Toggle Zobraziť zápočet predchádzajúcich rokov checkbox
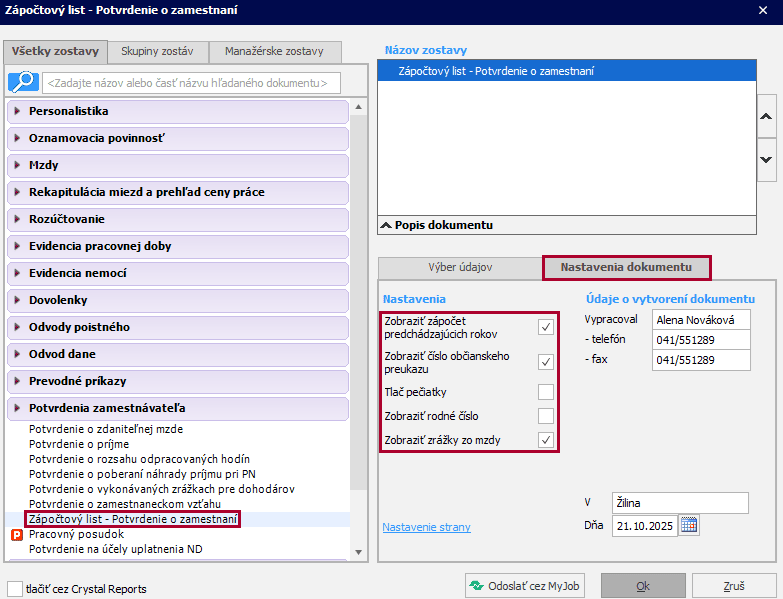The height and width of the screenshot is (599, 783). click(545, 326)
